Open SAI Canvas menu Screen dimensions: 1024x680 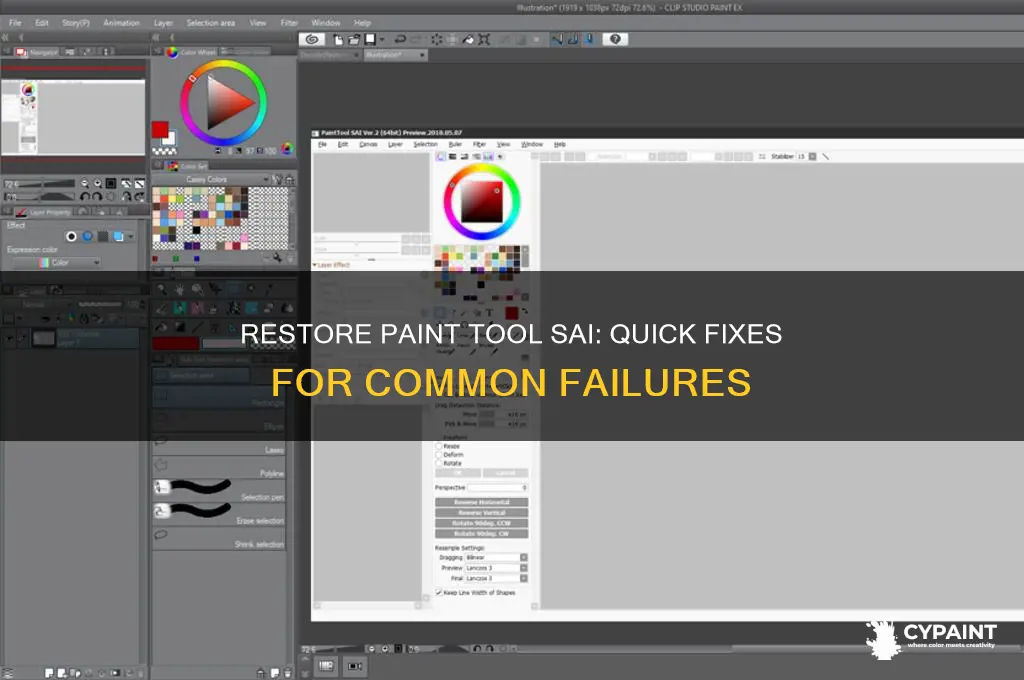(x=368, y=144)
